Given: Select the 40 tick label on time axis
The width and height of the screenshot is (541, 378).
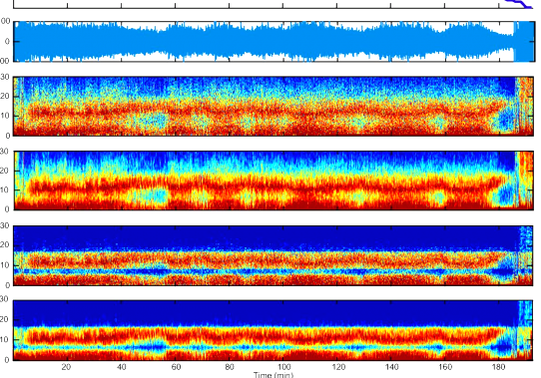Looking at the screenshot, I should coord(121,367).
